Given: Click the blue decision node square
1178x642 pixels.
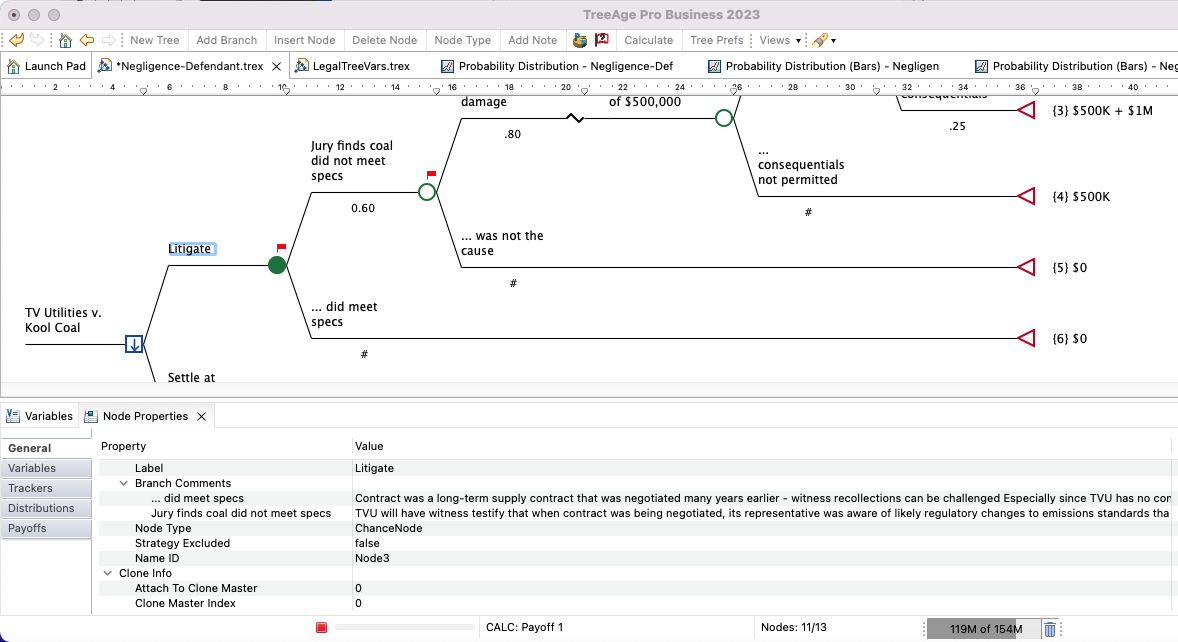Looking at the screenshot, I should (x=134, y=344).
